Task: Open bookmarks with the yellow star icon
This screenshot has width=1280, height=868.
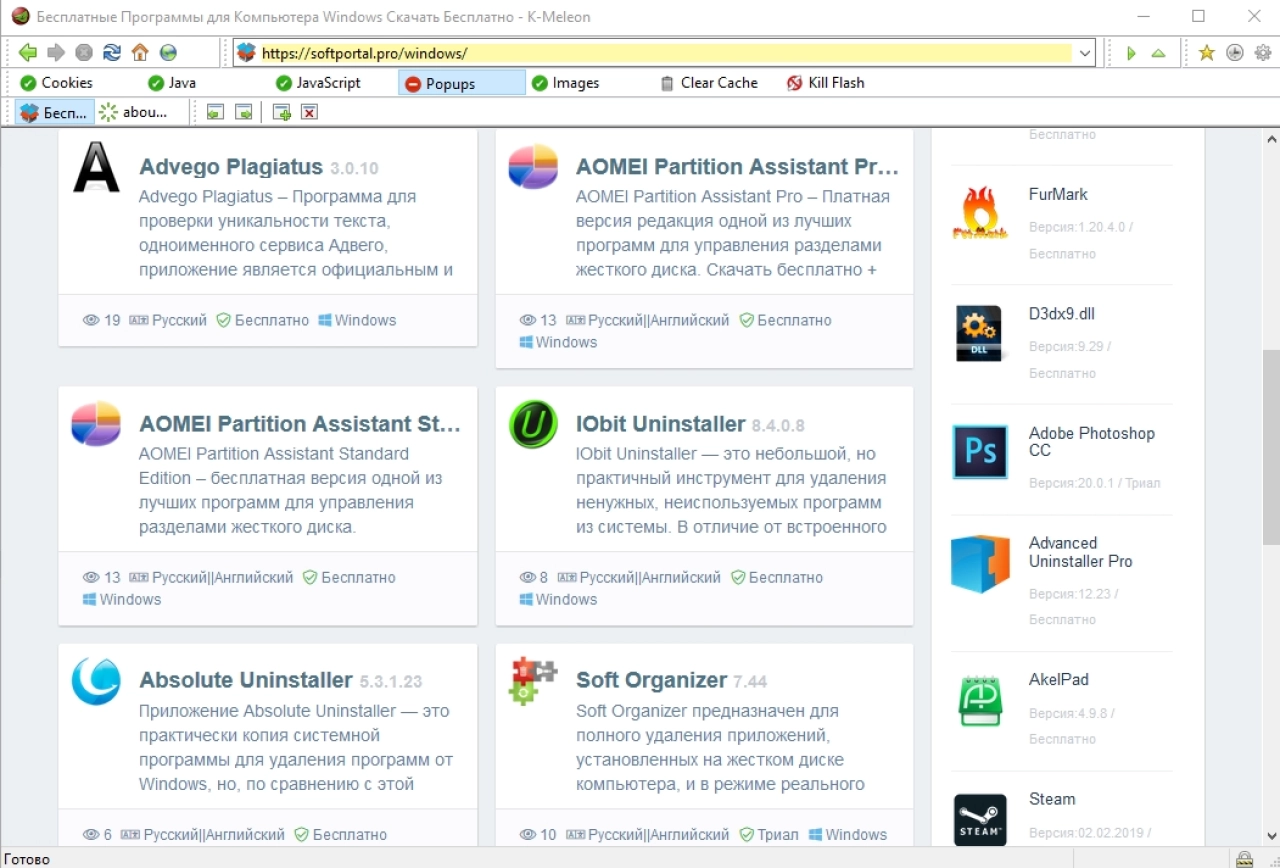Action: [1207, 53]
